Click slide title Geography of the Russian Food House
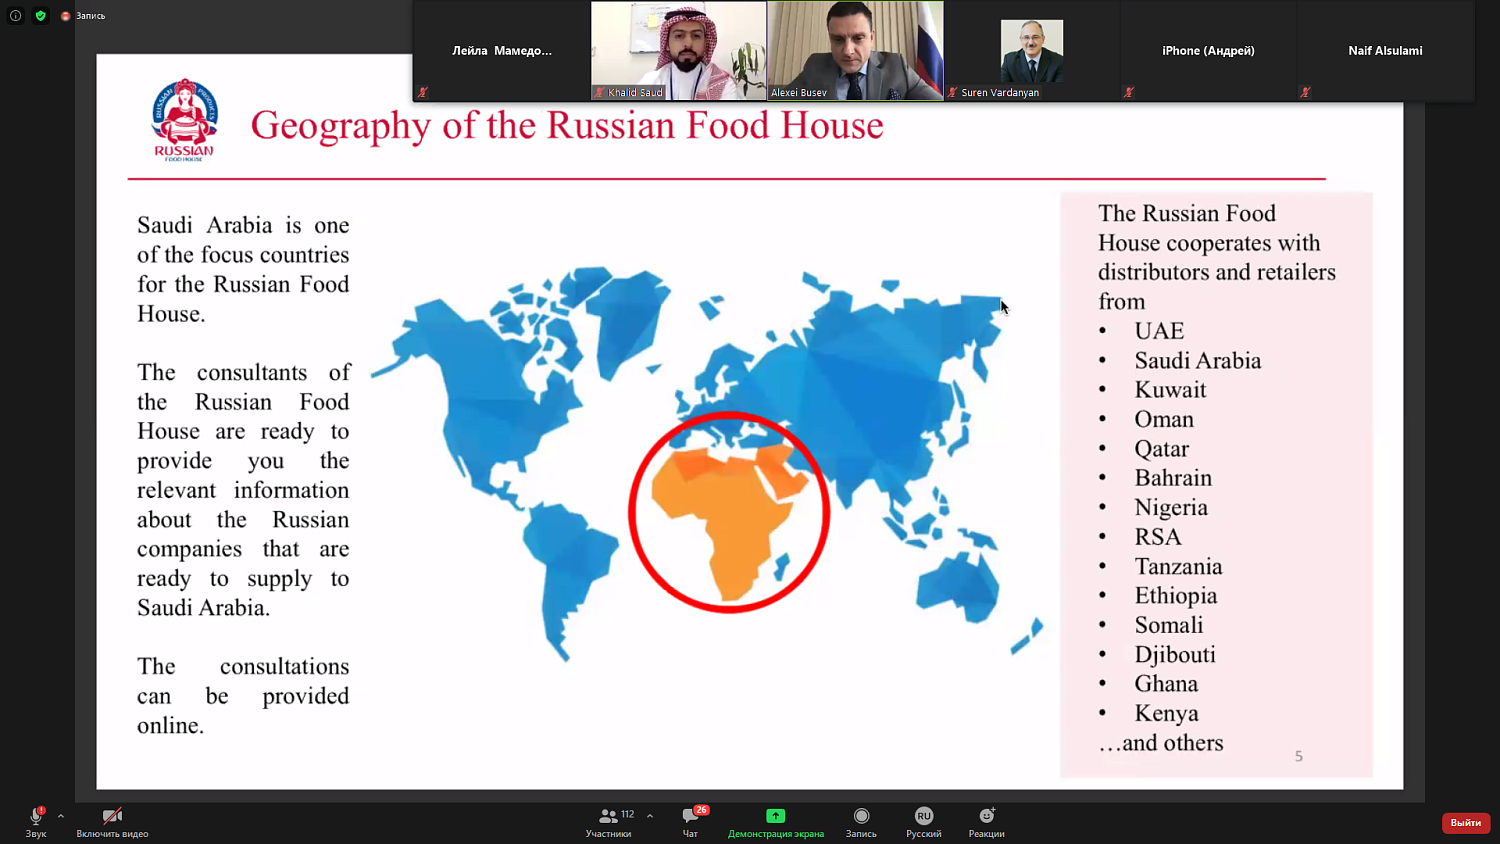 click(x=567, y=126)
